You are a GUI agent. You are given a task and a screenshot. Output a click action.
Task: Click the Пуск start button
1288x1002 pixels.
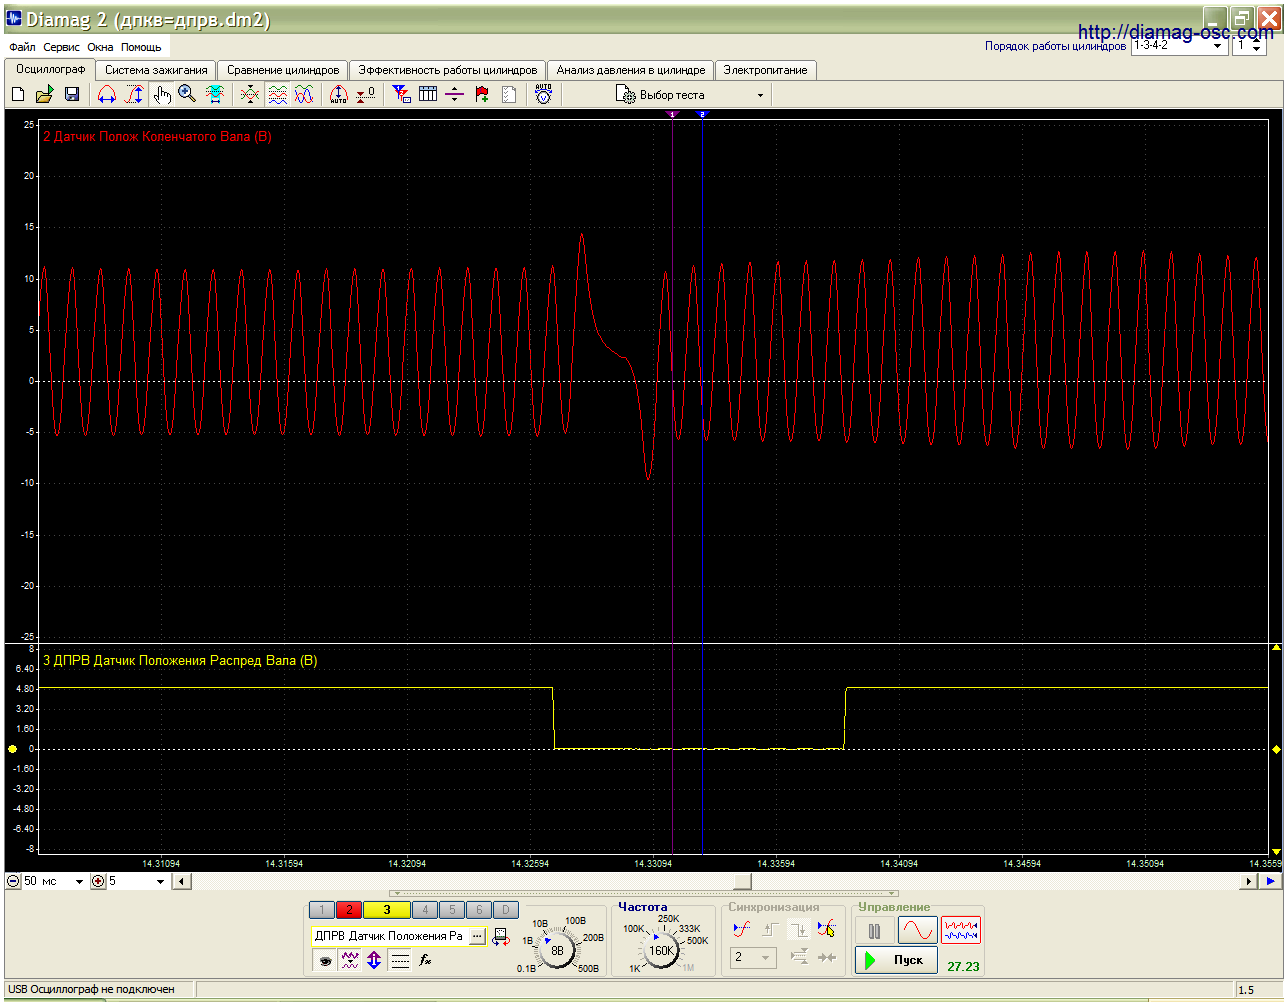point(897,960)
